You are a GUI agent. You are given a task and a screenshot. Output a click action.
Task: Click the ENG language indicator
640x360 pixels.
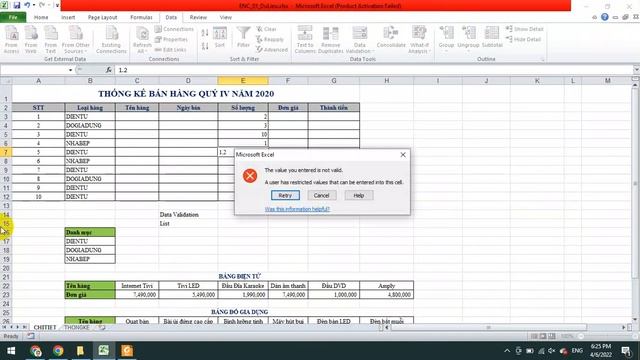pyautogui.click(x=577, y=351)
